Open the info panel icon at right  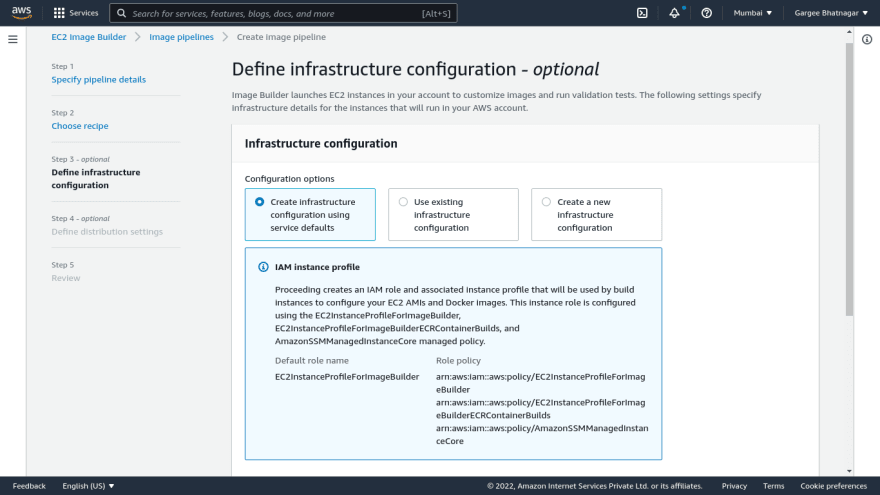[x=867, y=39]
